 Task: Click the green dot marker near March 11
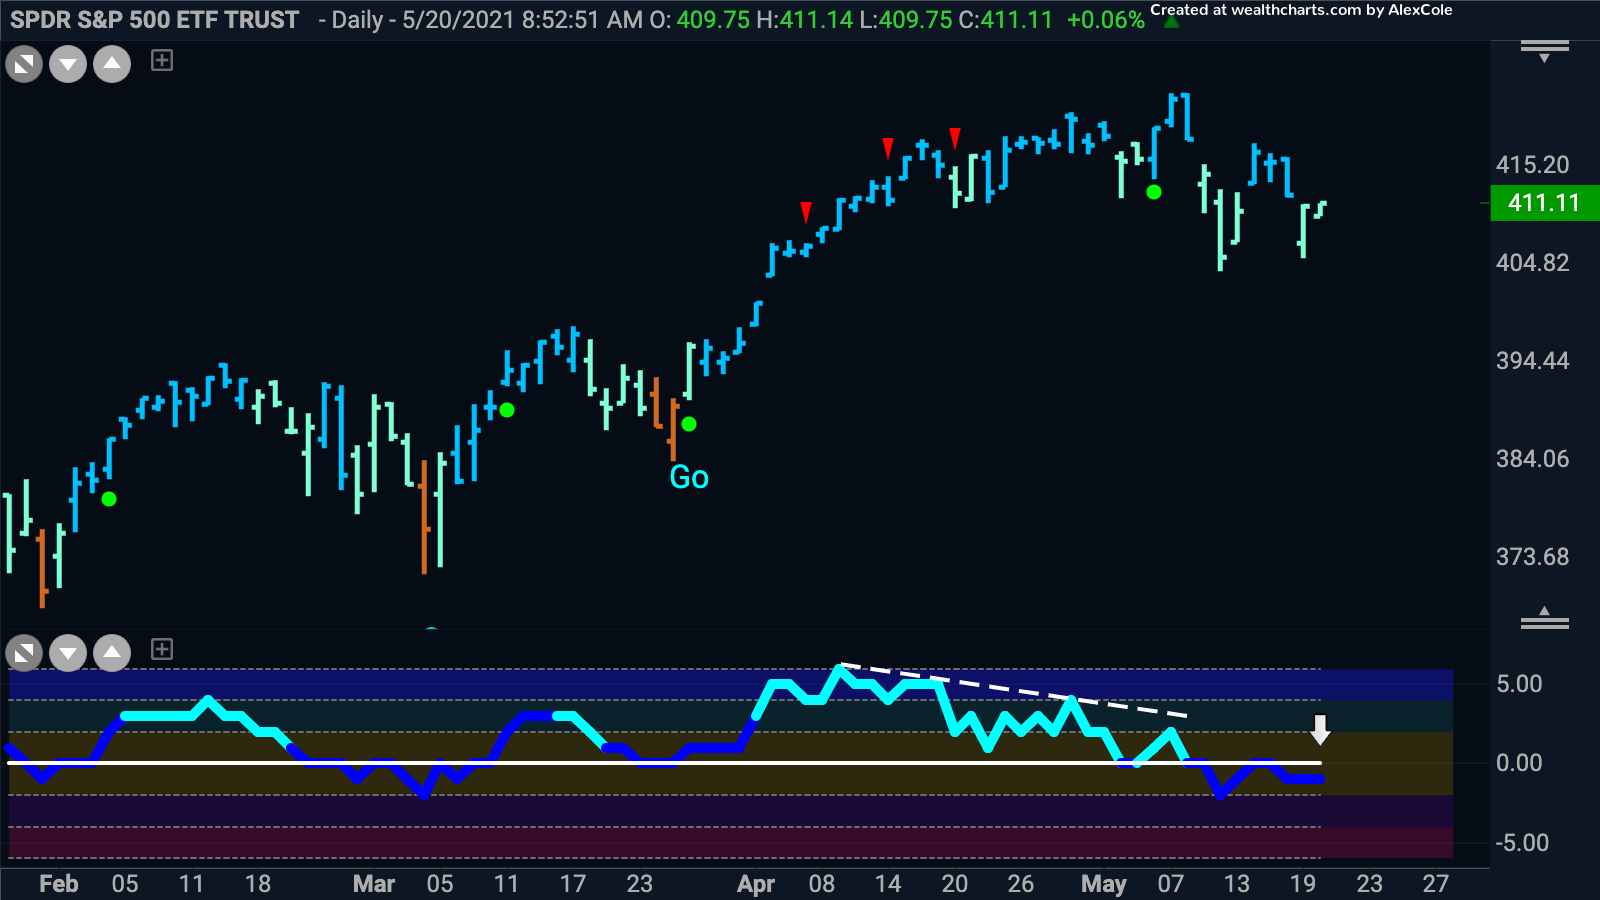tap(507, 410)
